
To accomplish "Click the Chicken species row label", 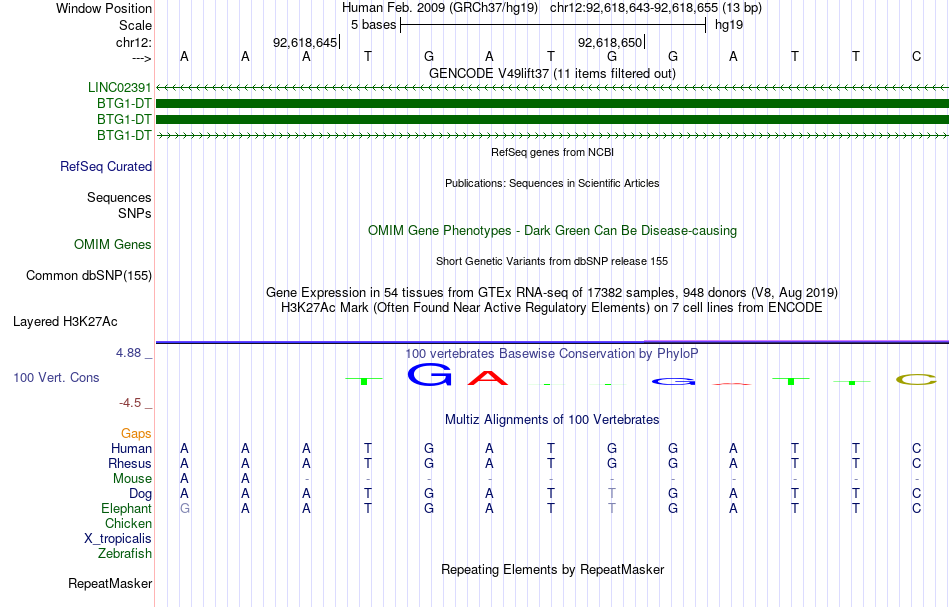I will point(128,523).
